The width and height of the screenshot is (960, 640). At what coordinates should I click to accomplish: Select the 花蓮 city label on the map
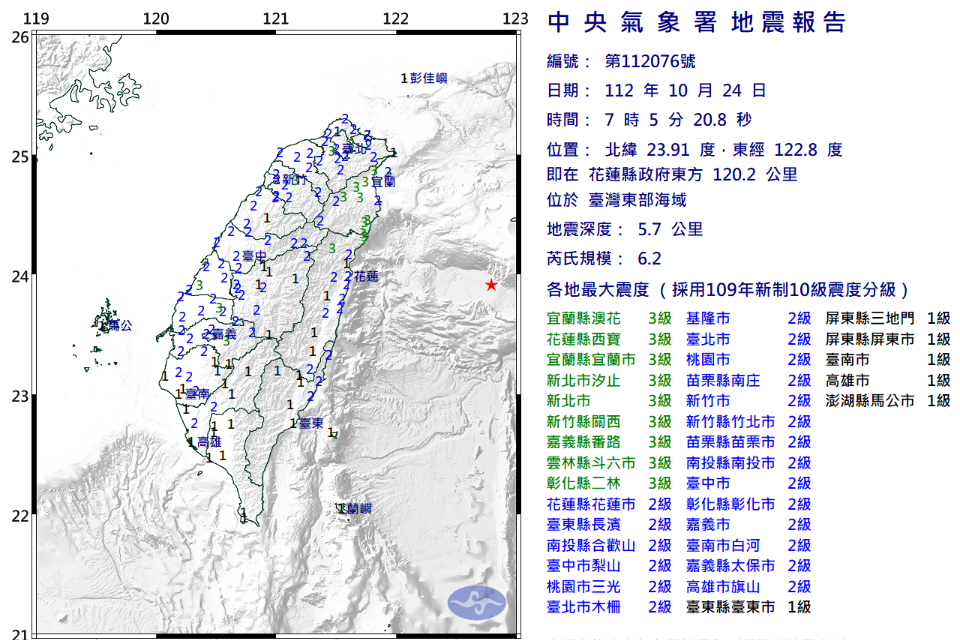pyautogui.click(x=366, y=276)
